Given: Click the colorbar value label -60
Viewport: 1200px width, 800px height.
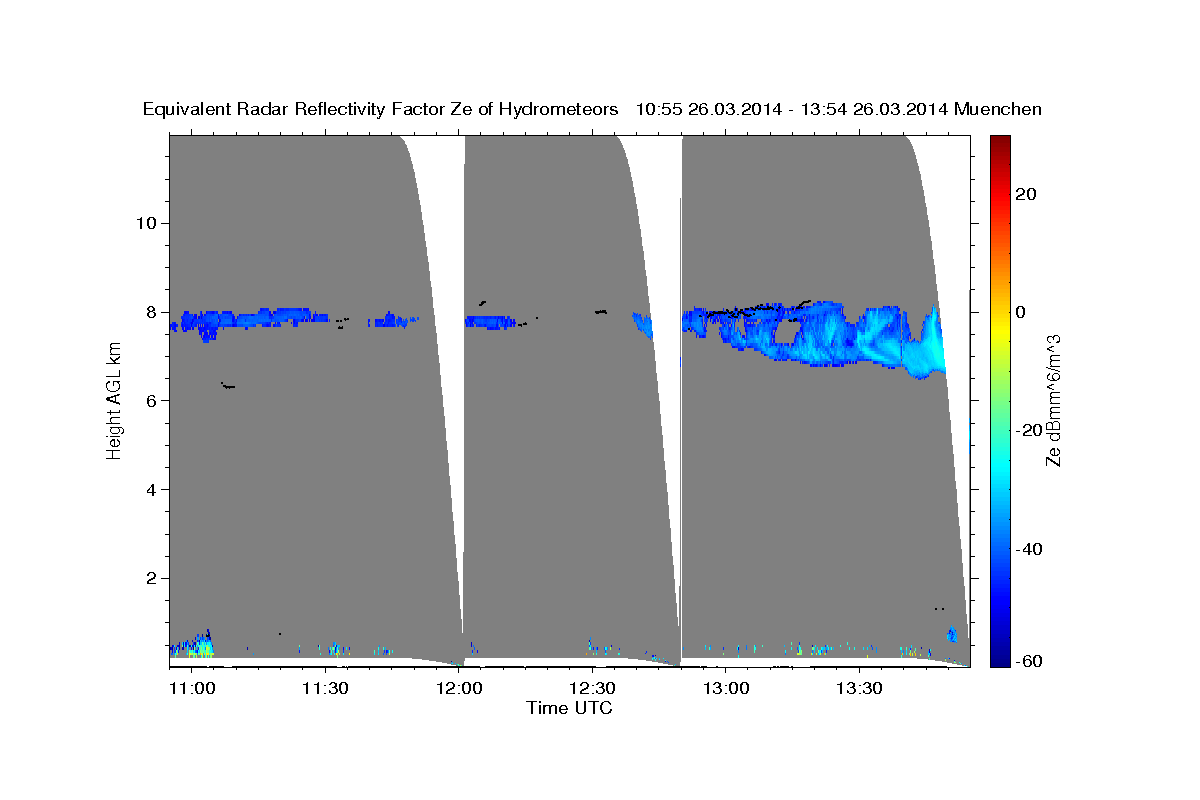Looking at the screenshot, I should pos(1028,661).
